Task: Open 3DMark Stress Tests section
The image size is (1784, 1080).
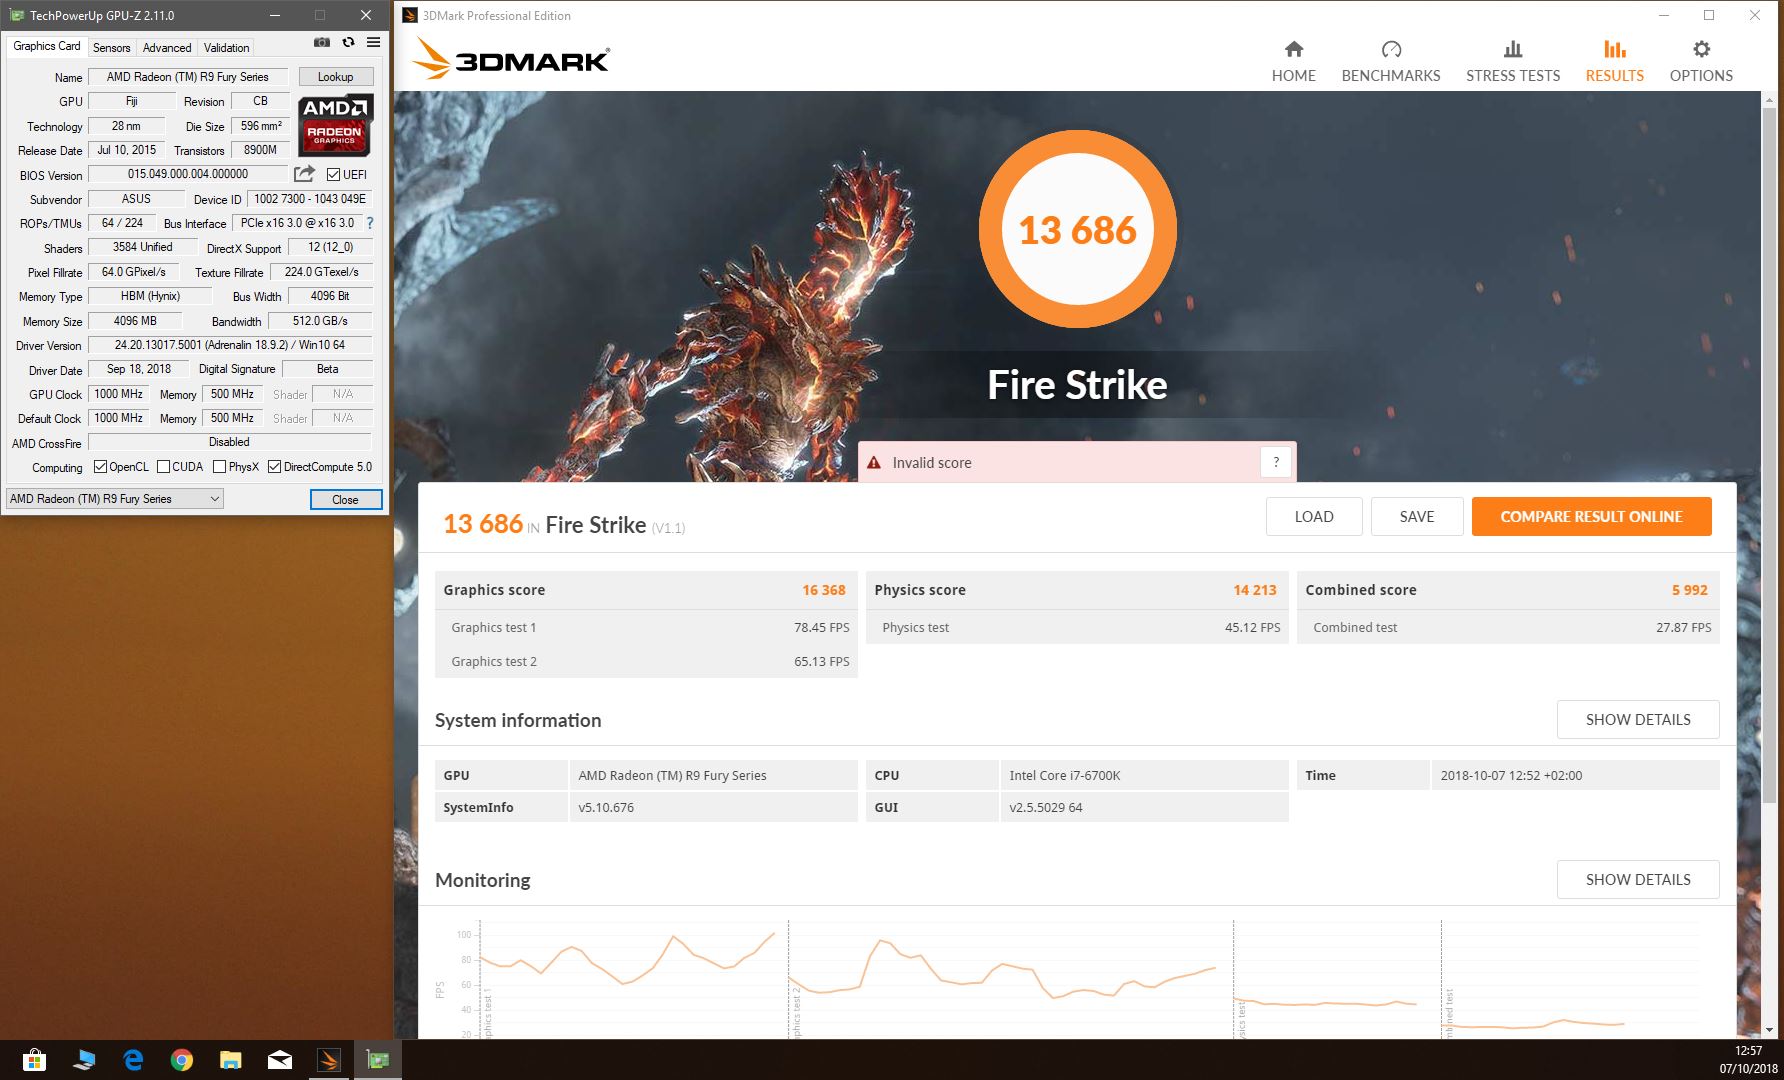Action: pos(1512,62)
